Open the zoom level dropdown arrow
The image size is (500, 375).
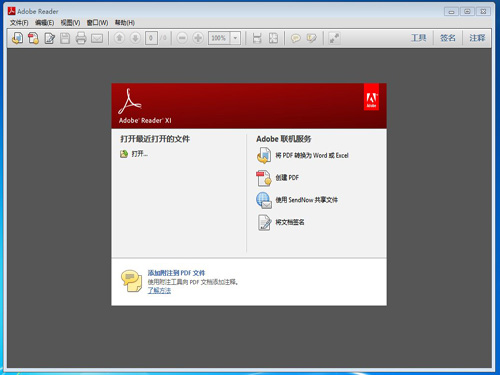click(x=235, y=38)
